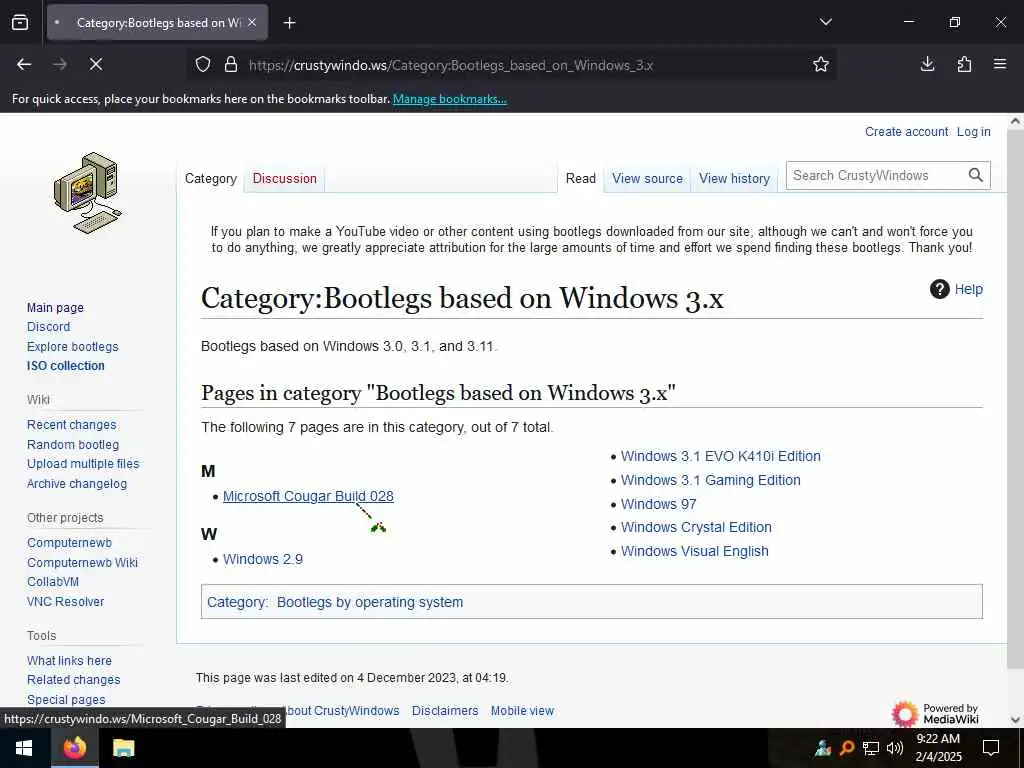Open ISO collection link
This screenshot has width=1024, height=768.
[x=65, y=366]
